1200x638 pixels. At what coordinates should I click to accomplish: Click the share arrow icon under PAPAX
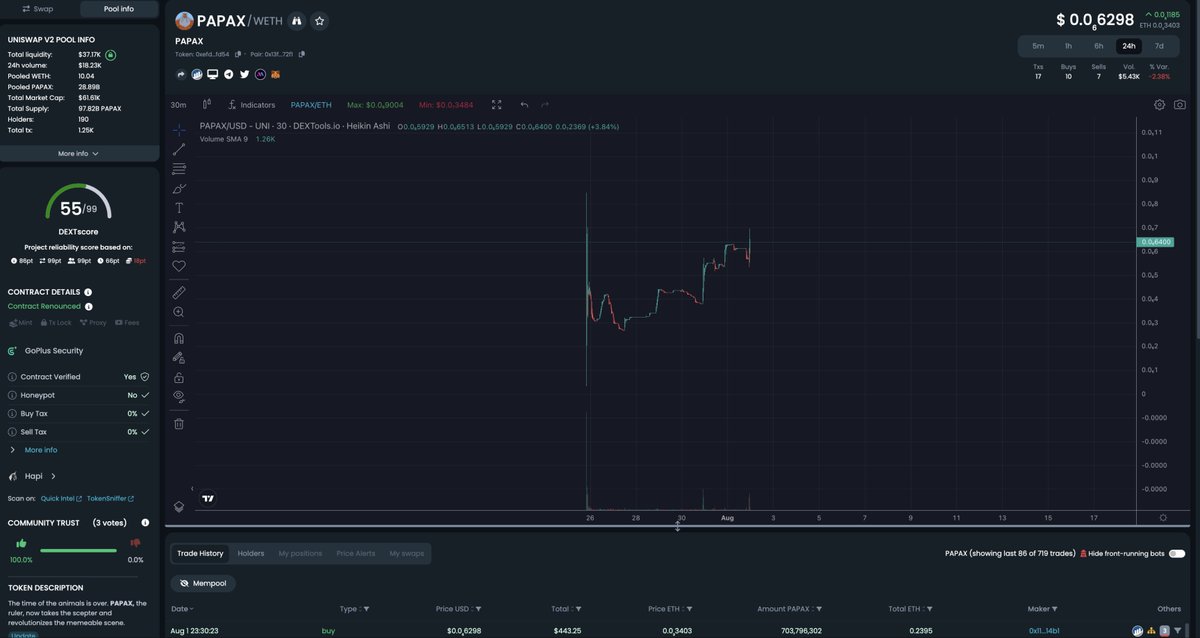pyautogui.click(x=181, y=74)
